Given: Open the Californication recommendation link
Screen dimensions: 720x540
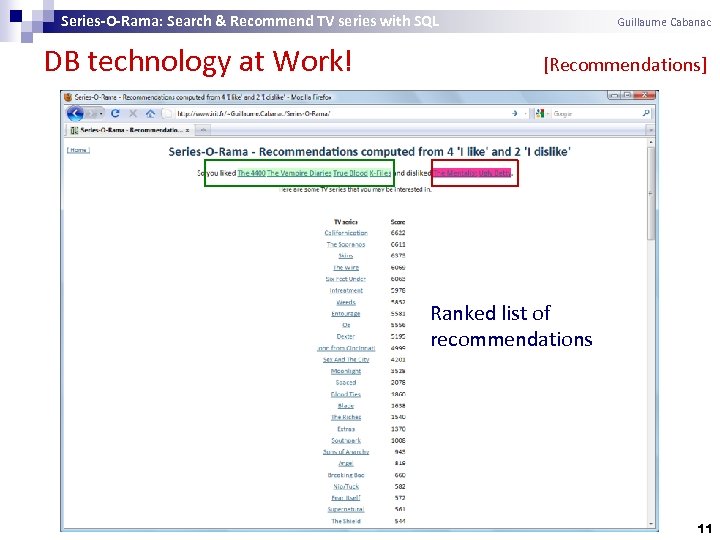Looking at the screenshot, I should pyautogui.click(x=346, y=233).
